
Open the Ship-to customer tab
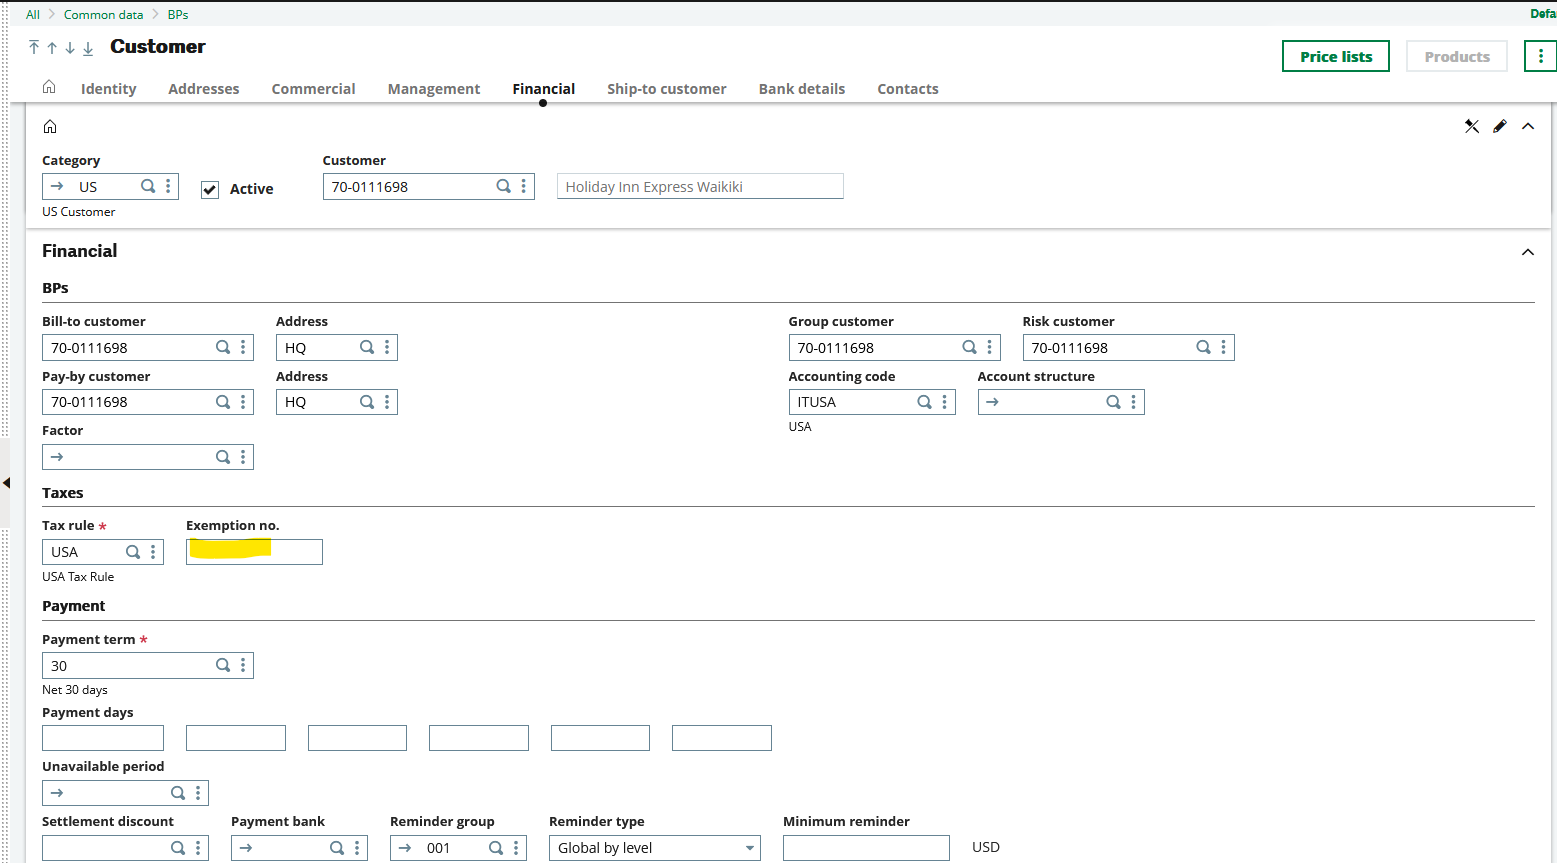[666, 88]
